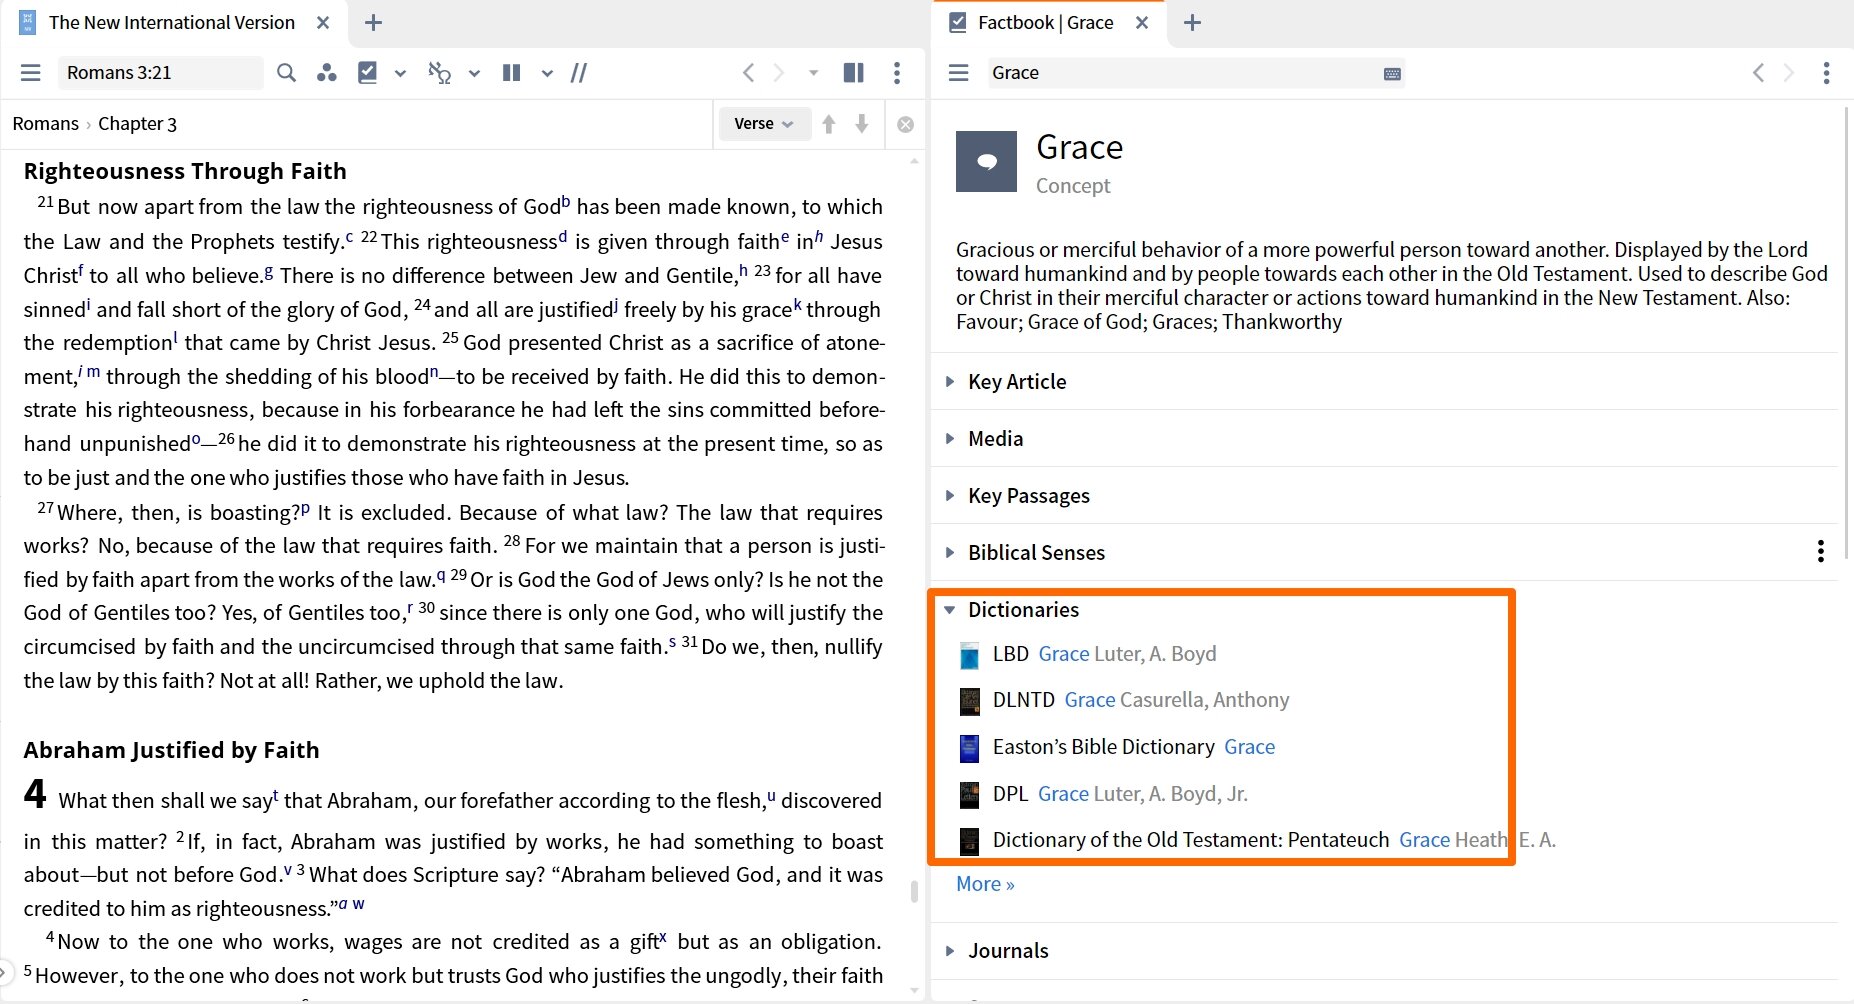The width and height of the screenshot is (1854, 1004).
Task: Open LBD Grace article link
Action: [1064, 654]
